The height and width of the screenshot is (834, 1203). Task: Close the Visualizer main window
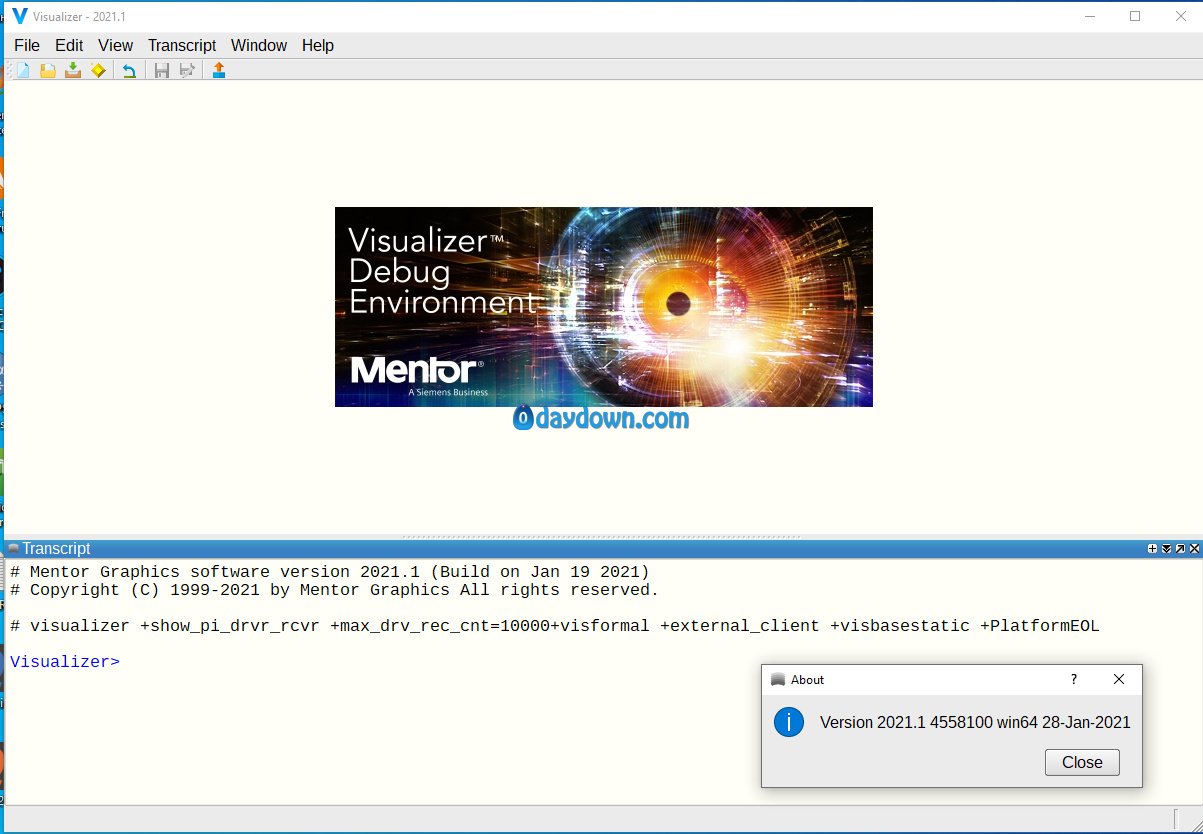tap(1180, 16)
